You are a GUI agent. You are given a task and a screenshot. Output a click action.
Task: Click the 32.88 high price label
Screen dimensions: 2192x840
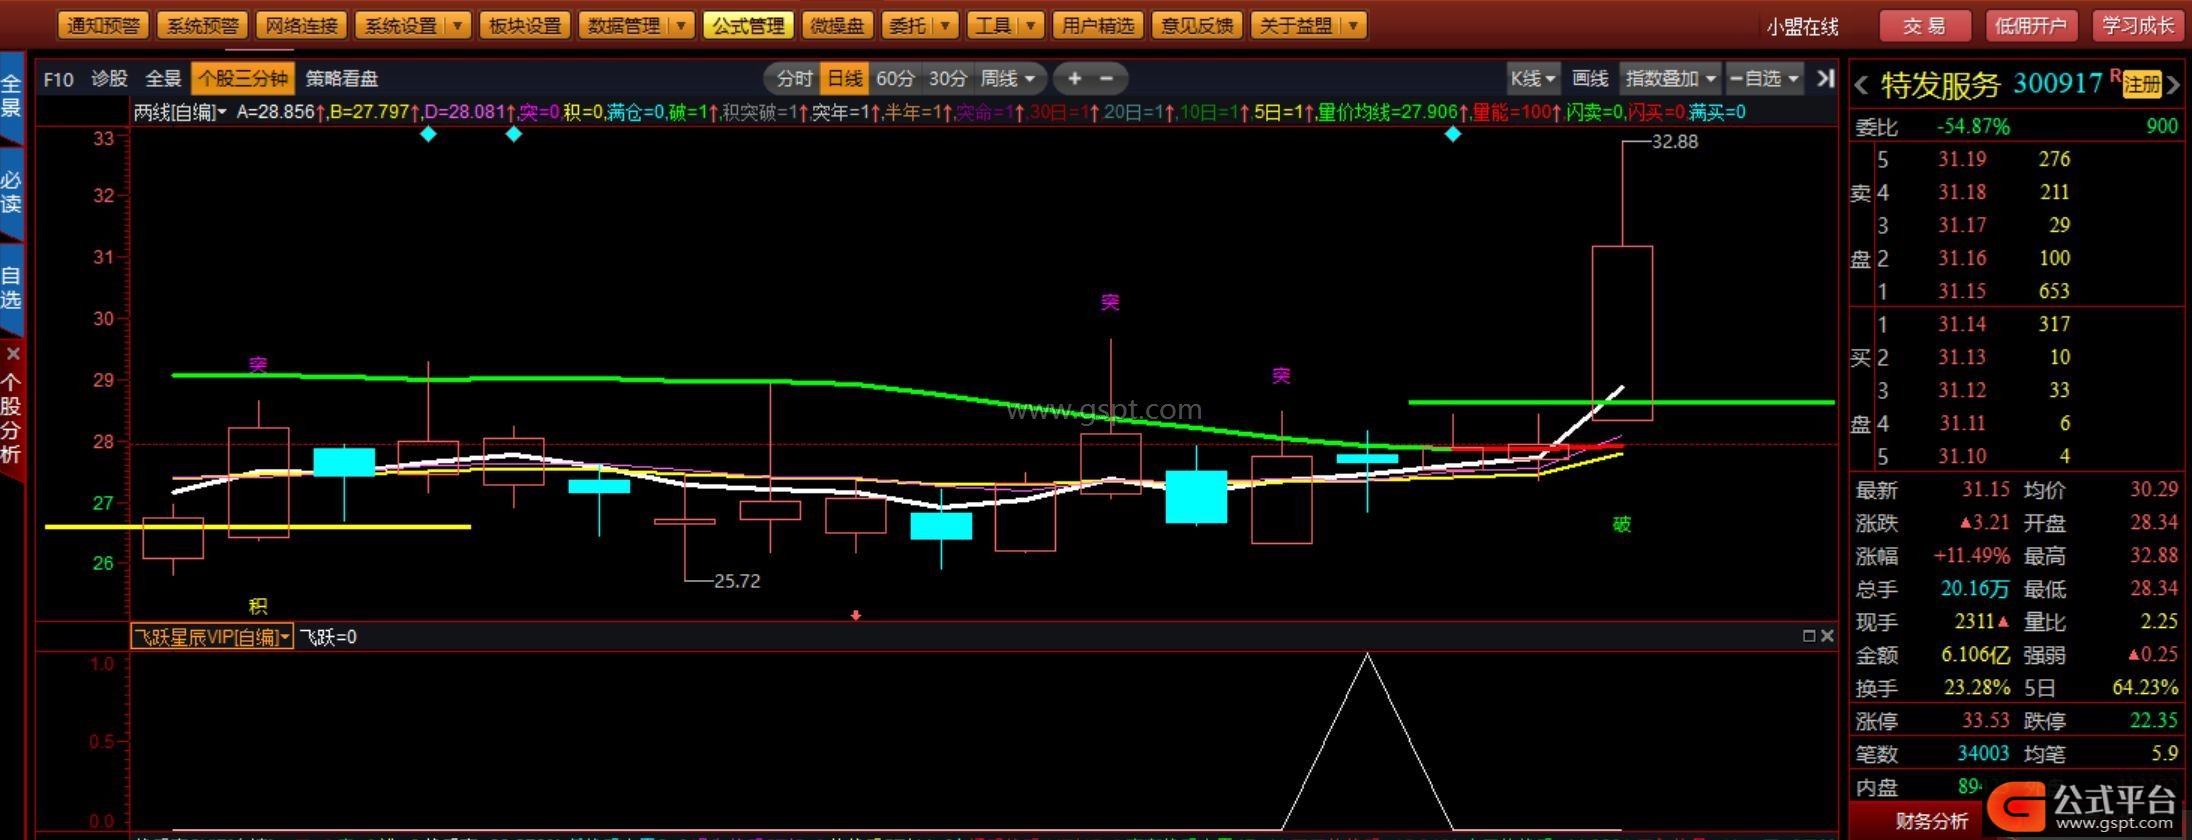tap(1674, 141)
